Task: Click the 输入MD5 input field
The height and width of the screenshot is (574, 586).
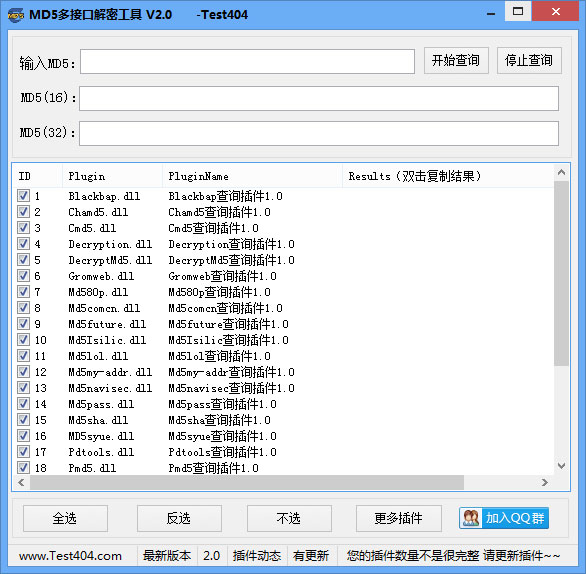Action: (247, 61)
